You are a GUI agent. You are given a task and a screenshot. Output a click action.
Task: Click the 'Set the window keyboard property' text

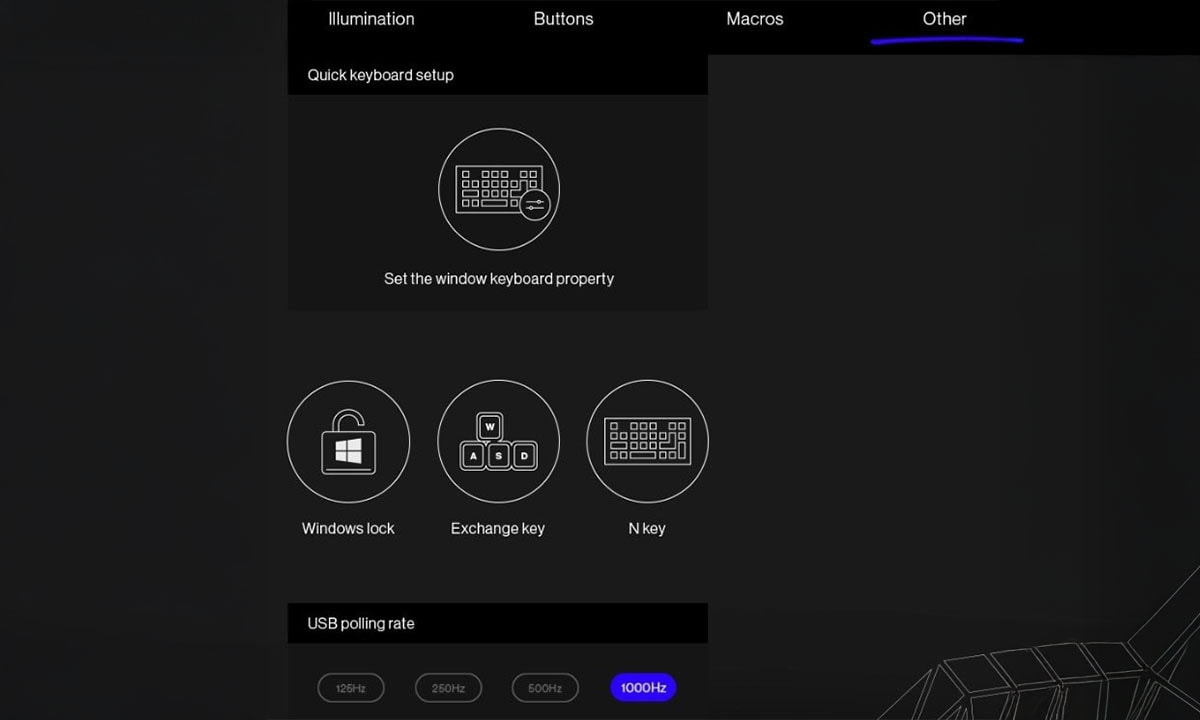pos(498,279)
